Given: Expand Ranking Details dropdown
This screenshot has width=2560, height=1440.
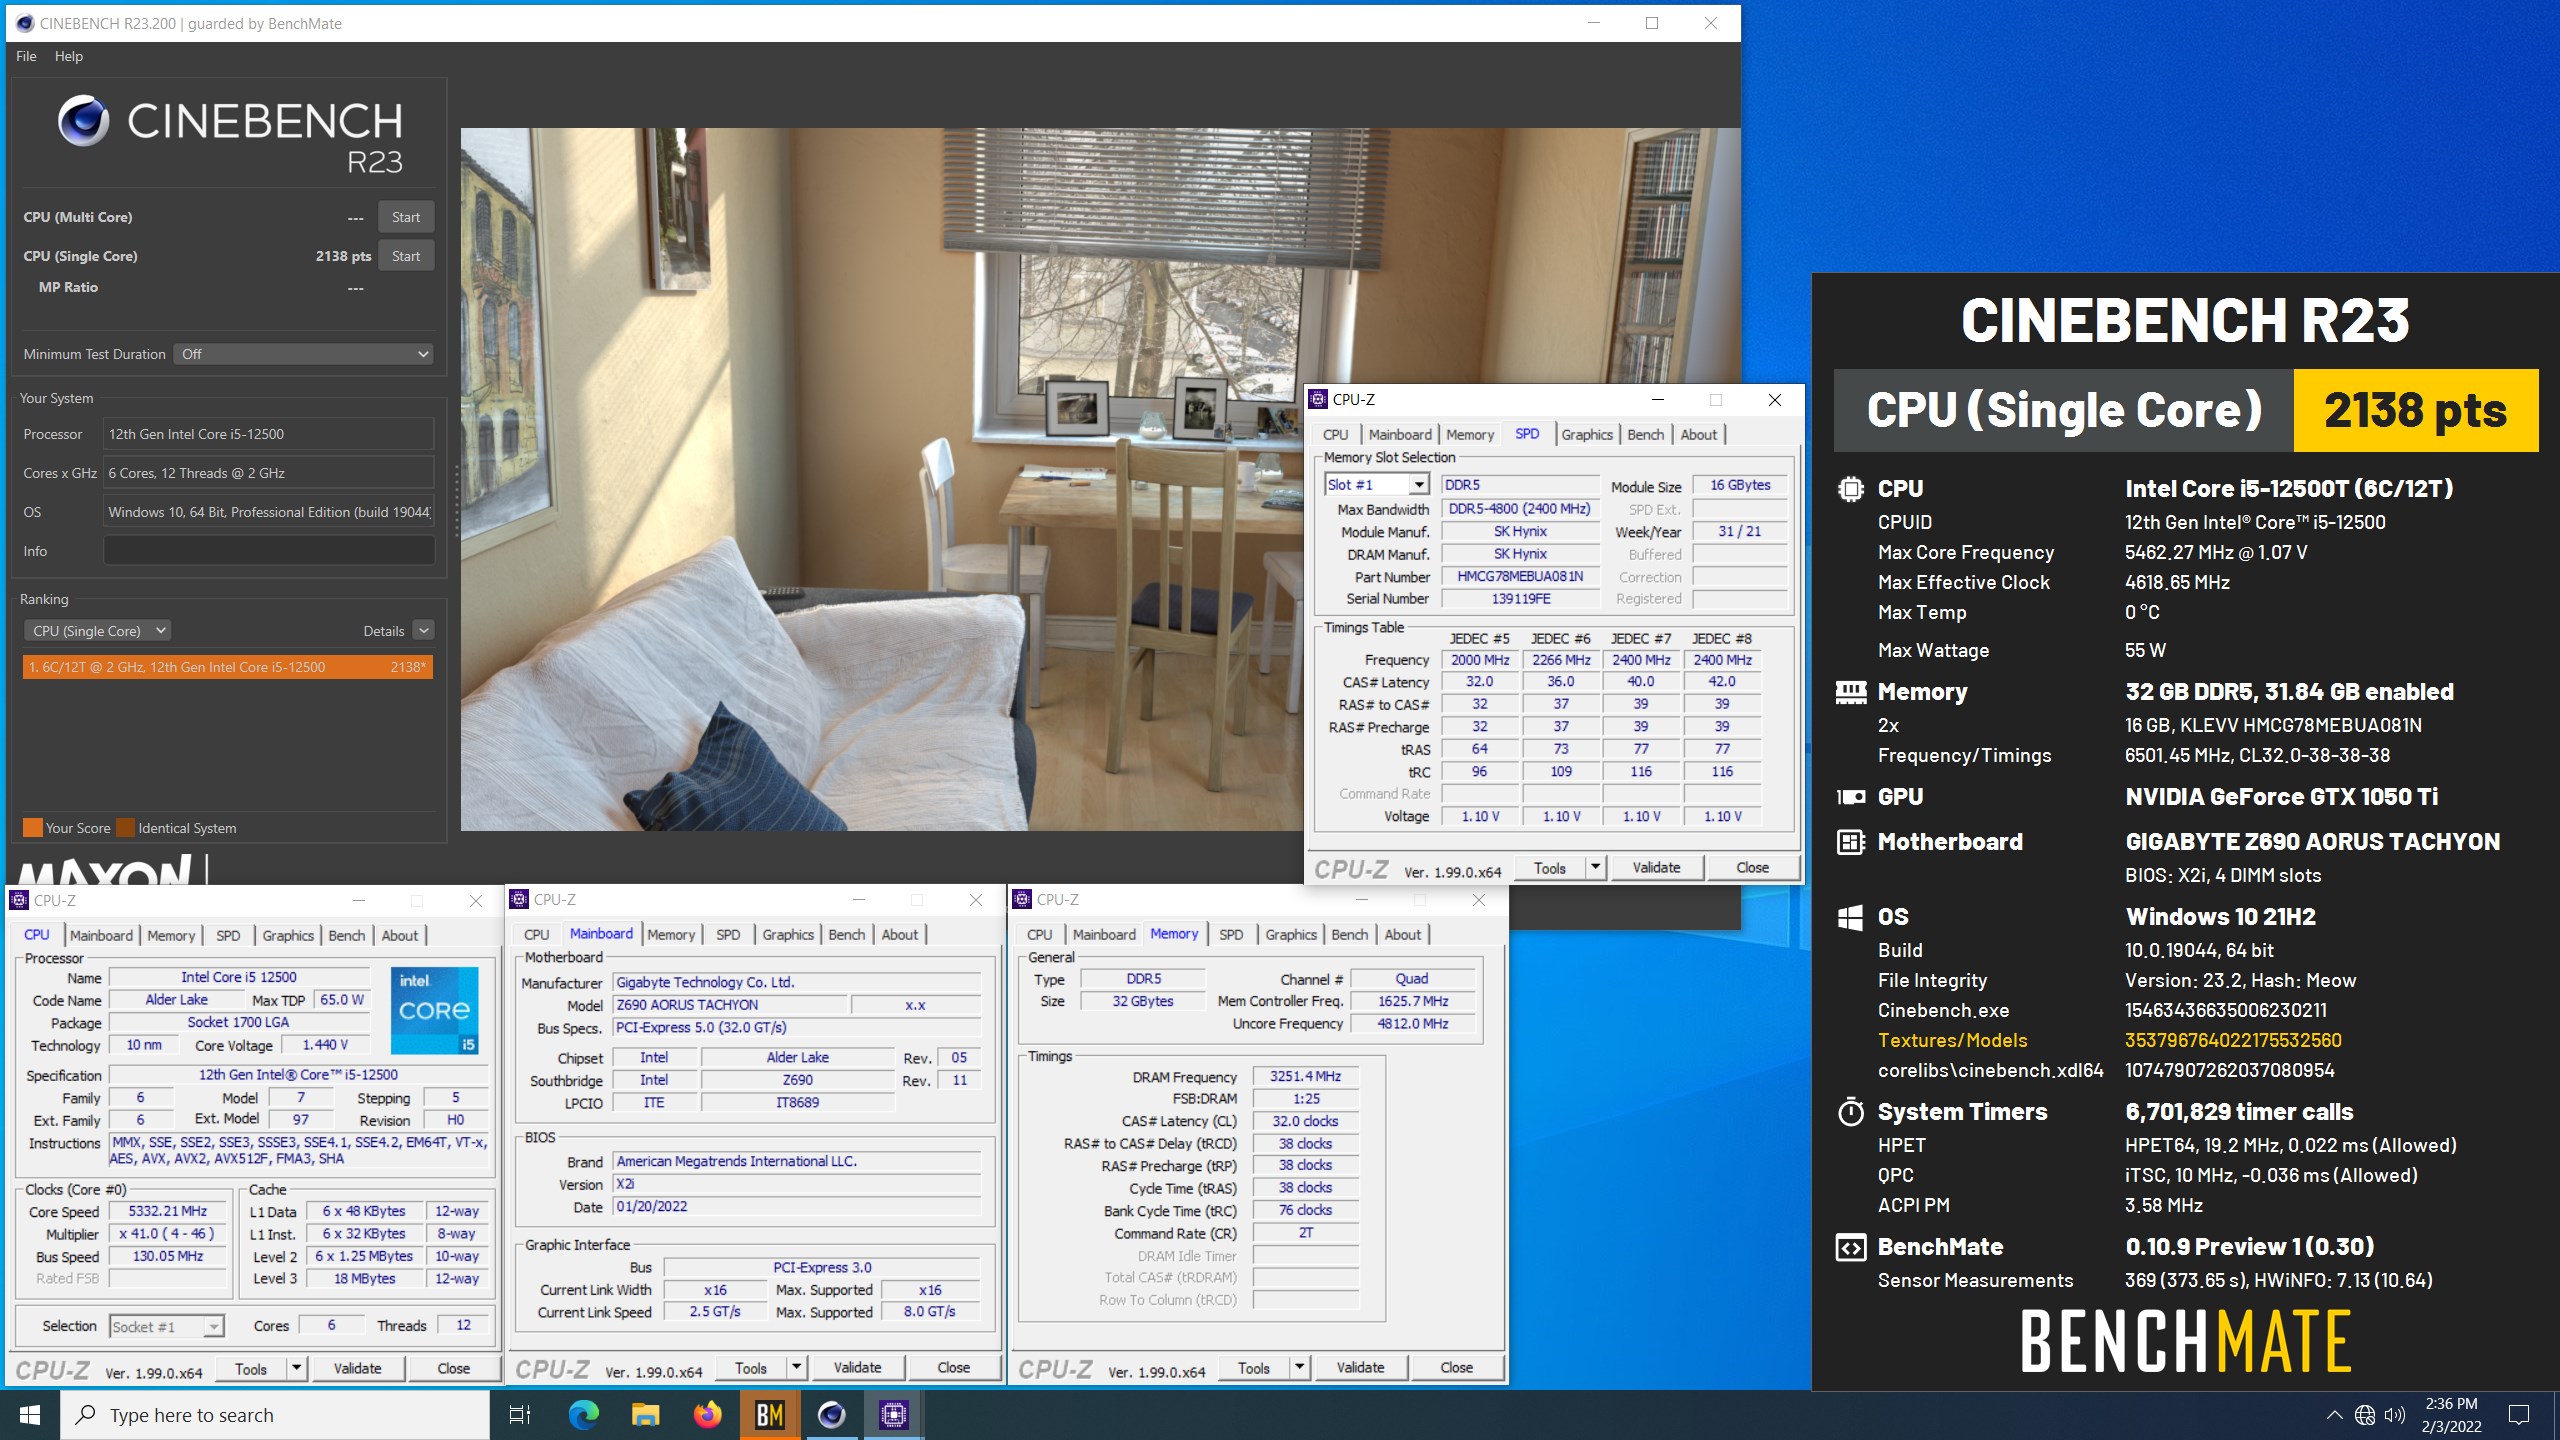Looking at the screenshot, I should pyautogui.click(x=423, y=631).
